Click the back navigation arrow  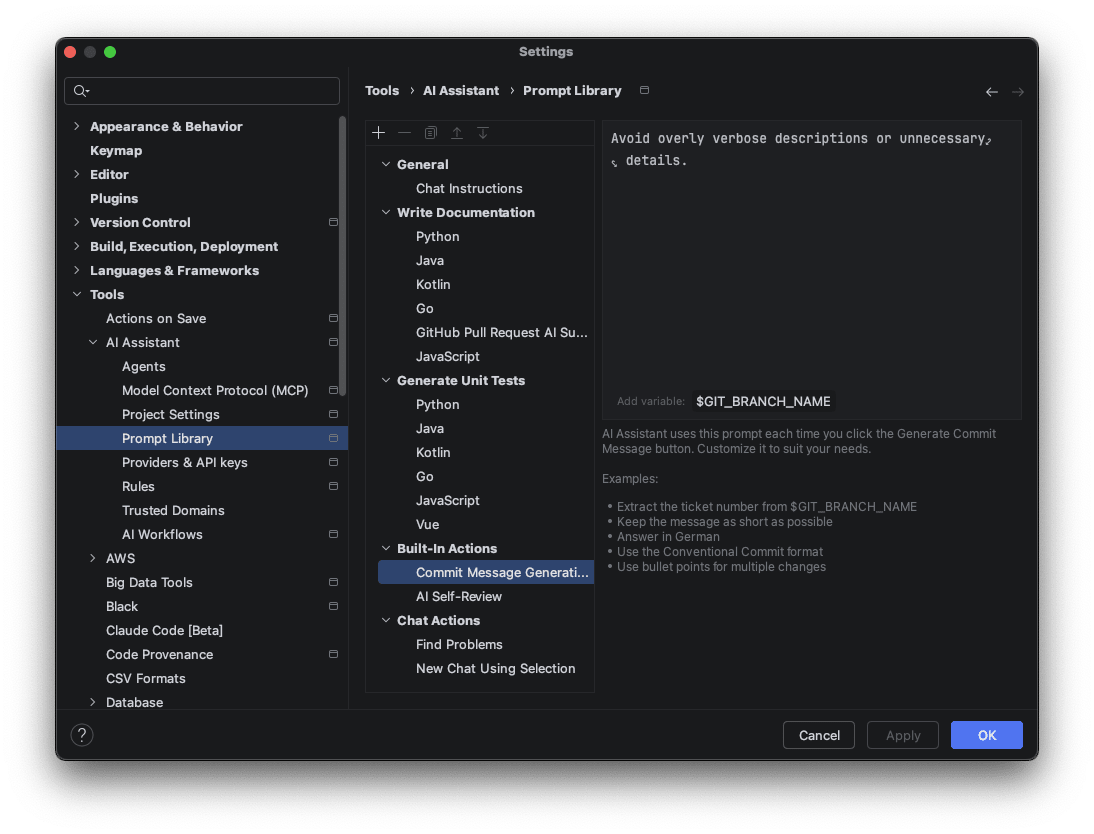[991, 92]
